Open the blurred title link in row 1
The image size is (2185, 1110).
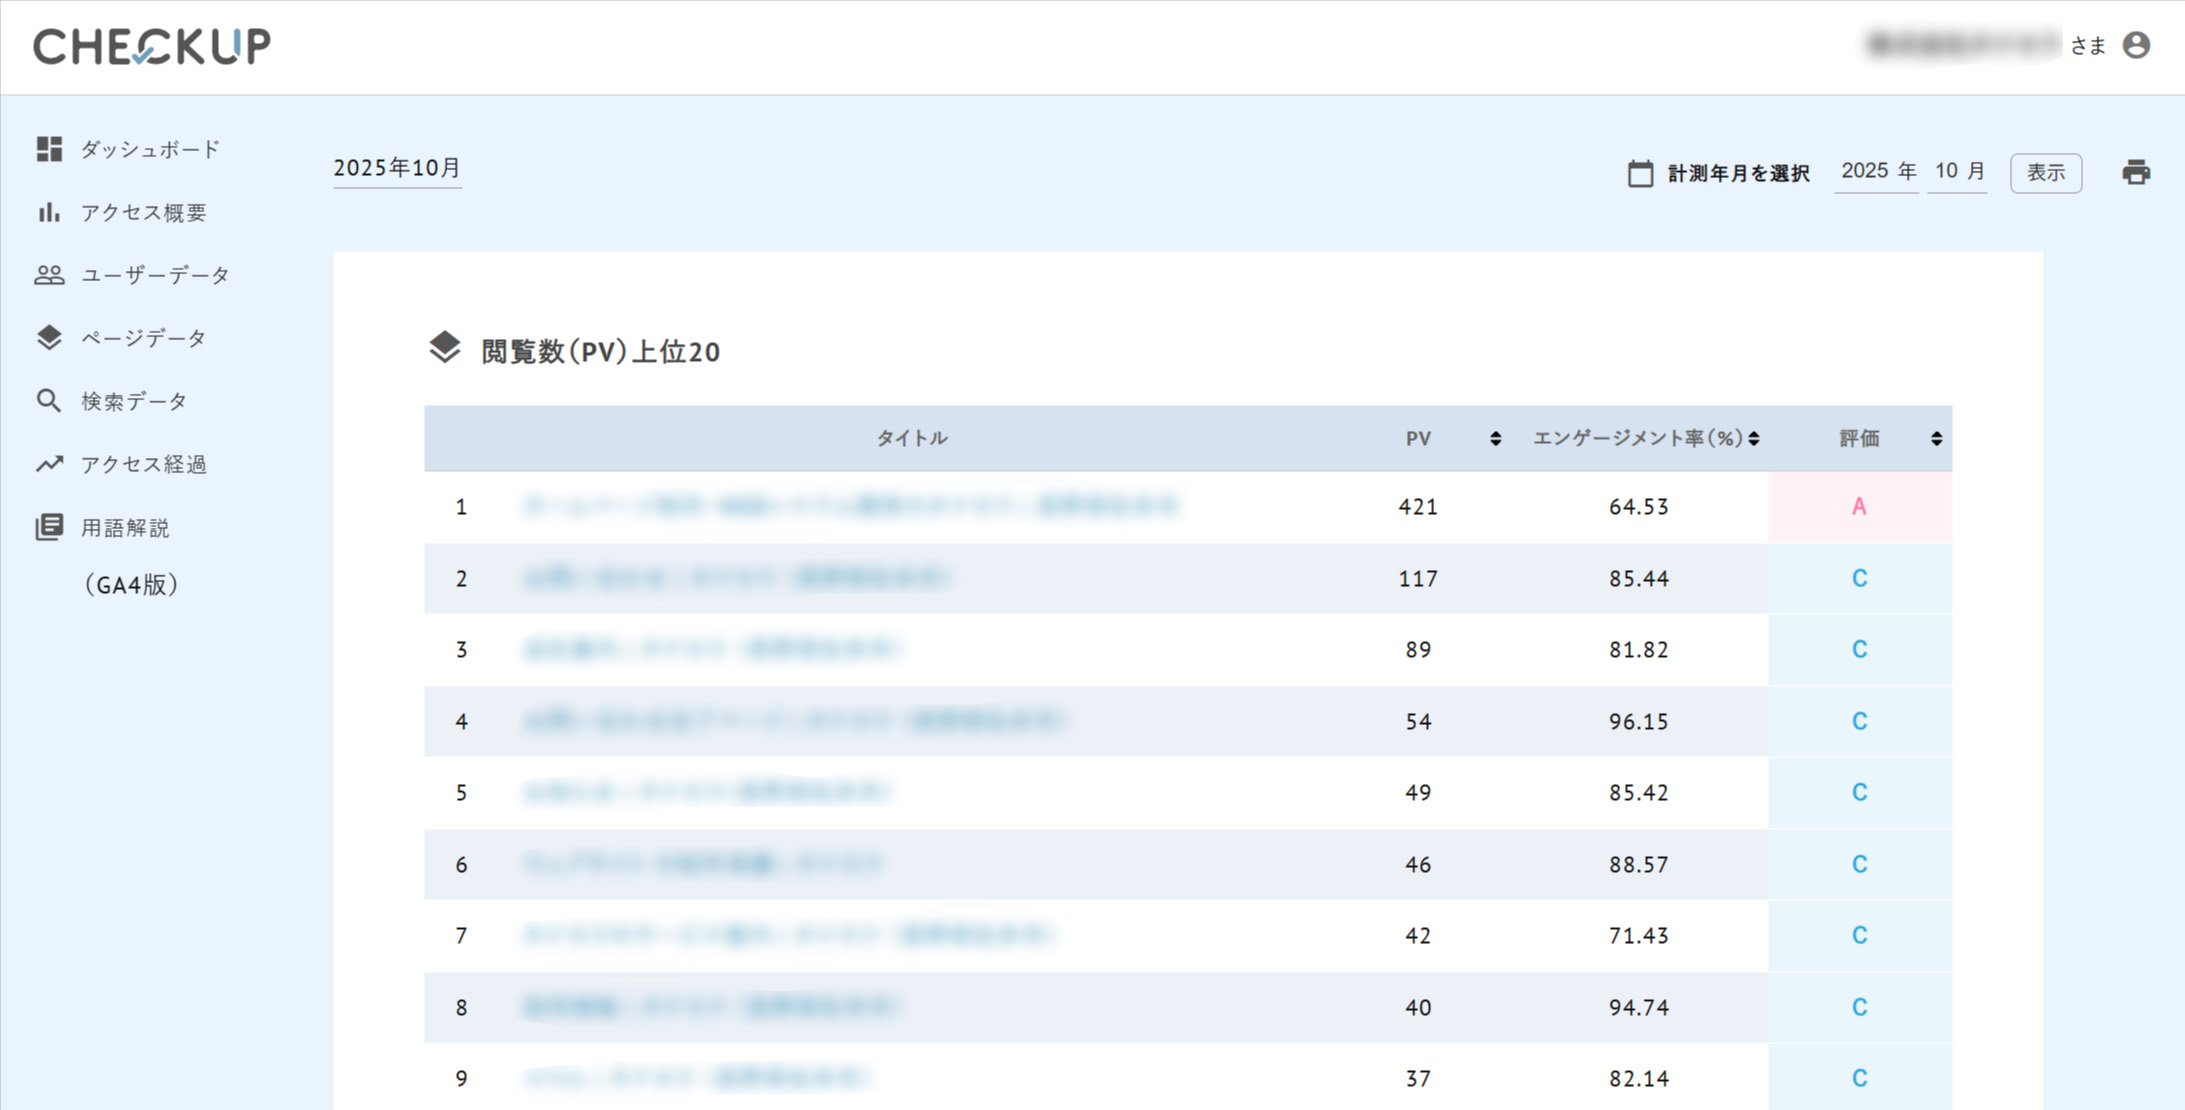pos(850,506)
